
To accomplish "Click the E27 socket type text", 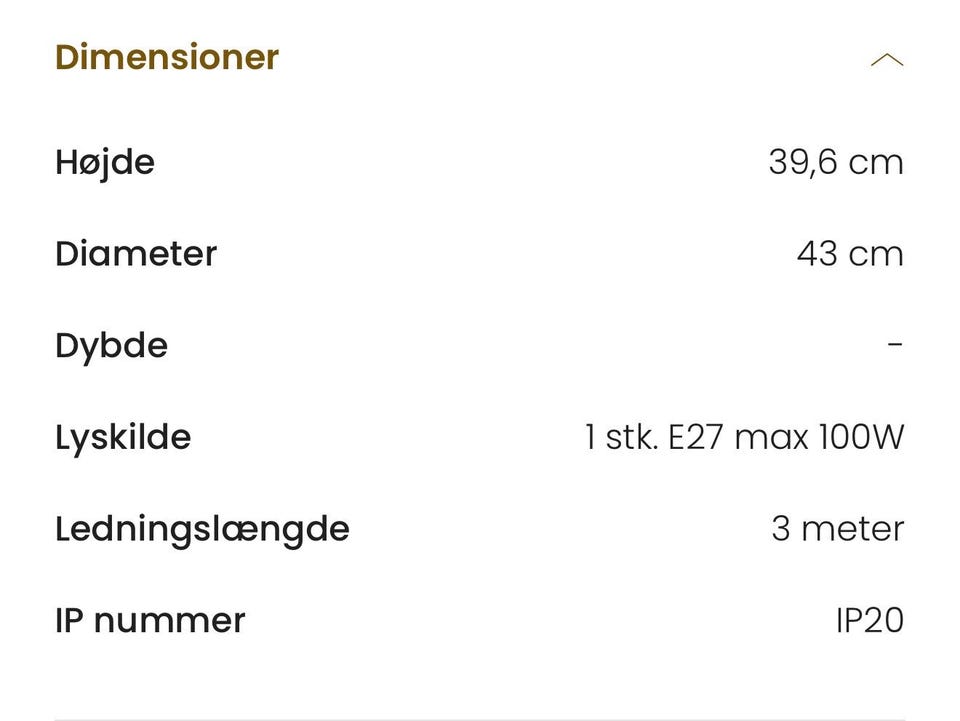I will pyautogui.click(x=695, y=437).
